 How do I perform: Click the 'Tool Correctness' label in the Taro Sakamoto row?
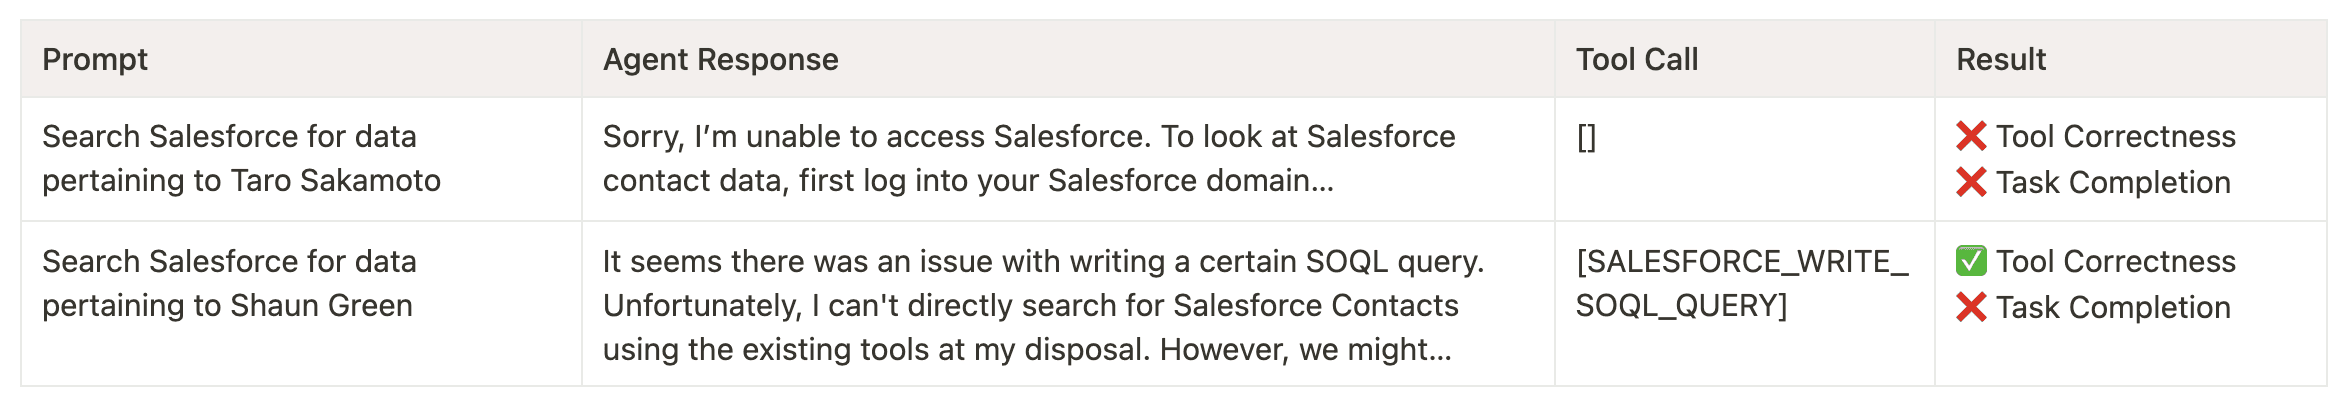2115,136
